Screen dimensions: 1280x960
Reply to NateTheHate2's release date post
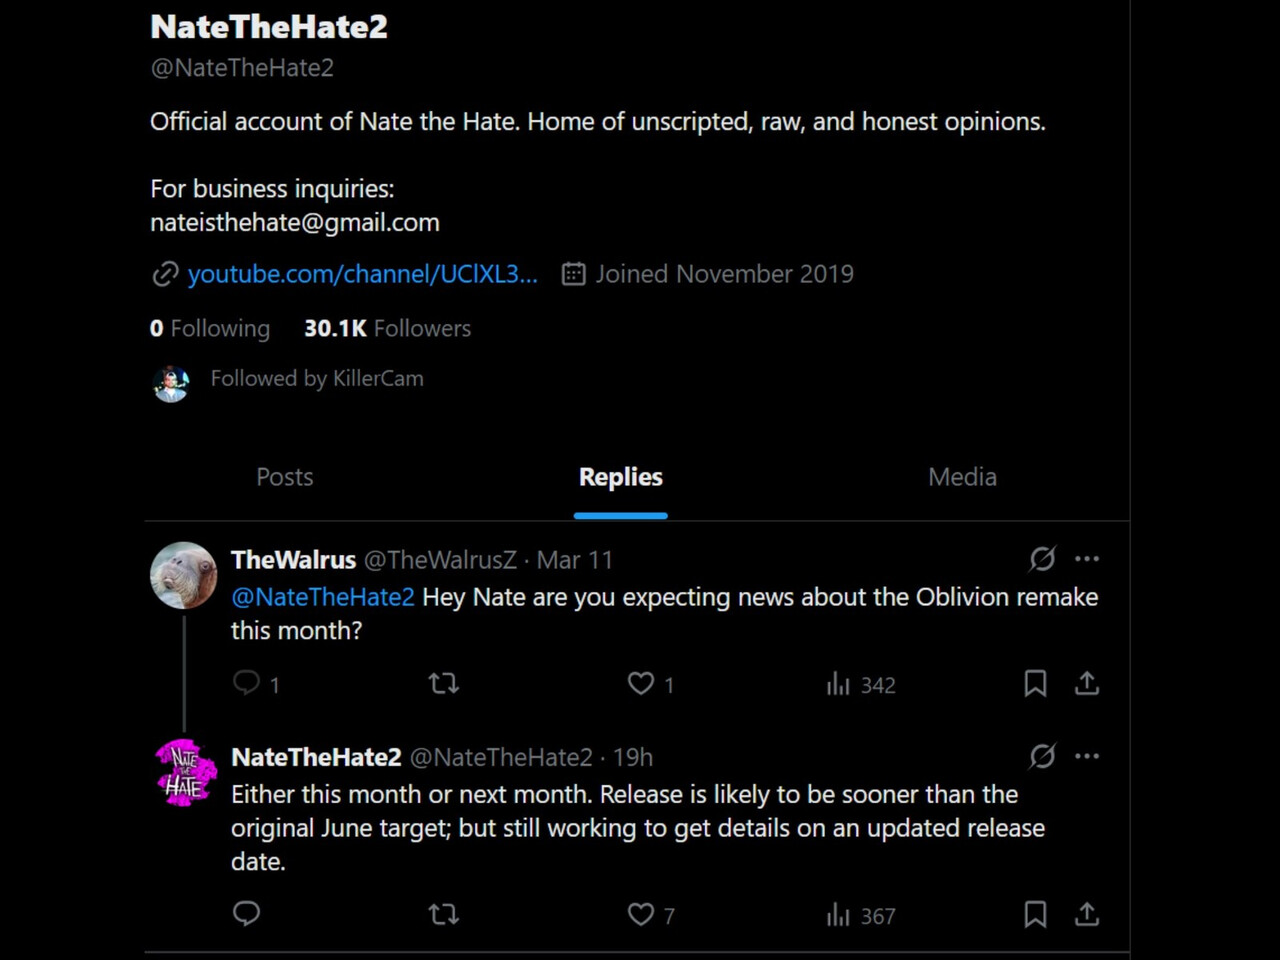pyautogui.click(x=247, y=914)
